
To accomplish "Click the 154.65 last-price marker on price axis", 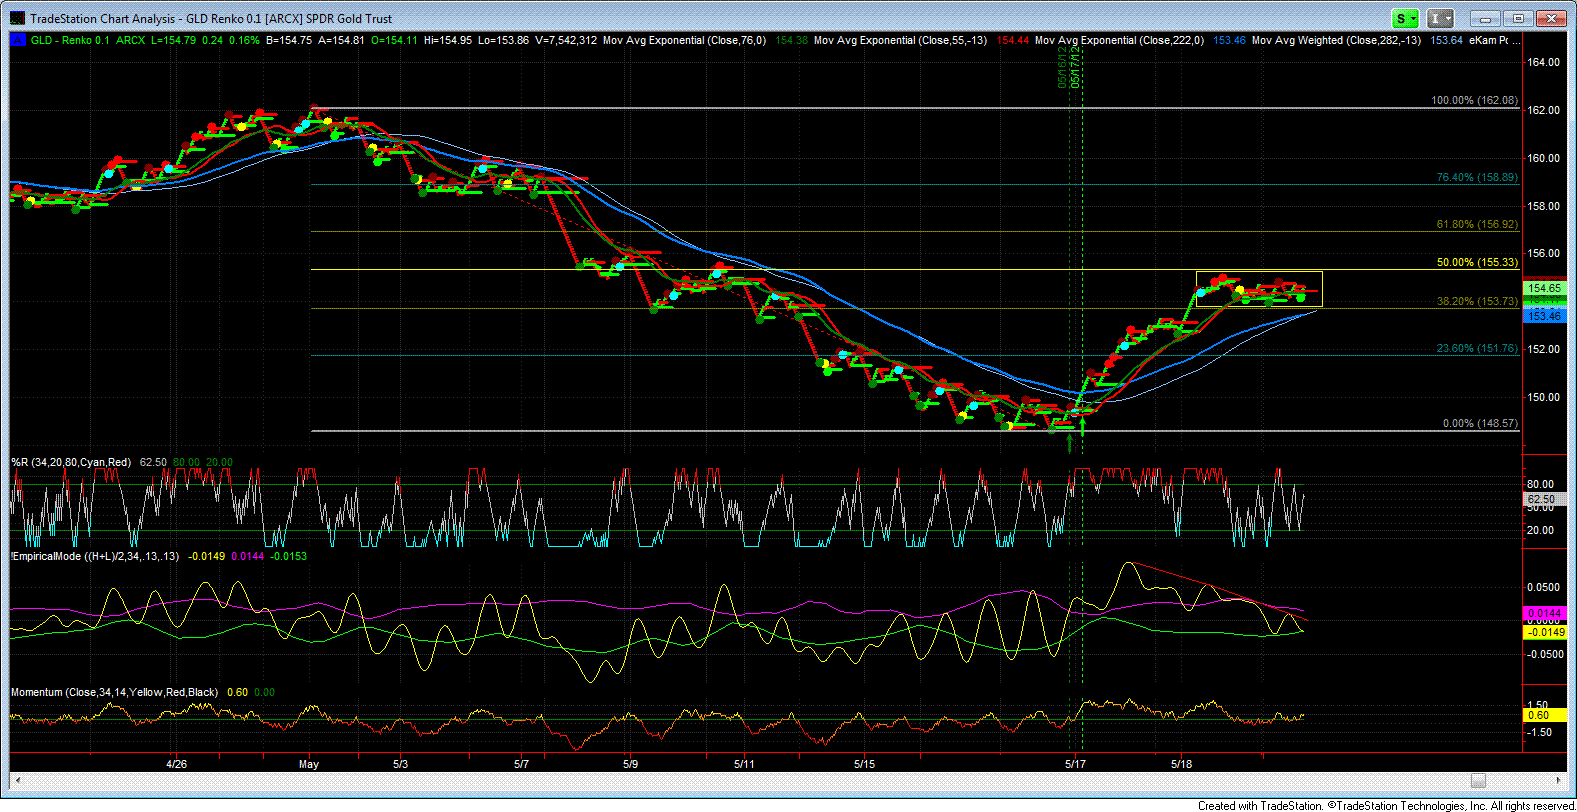I will (1545, 288).
